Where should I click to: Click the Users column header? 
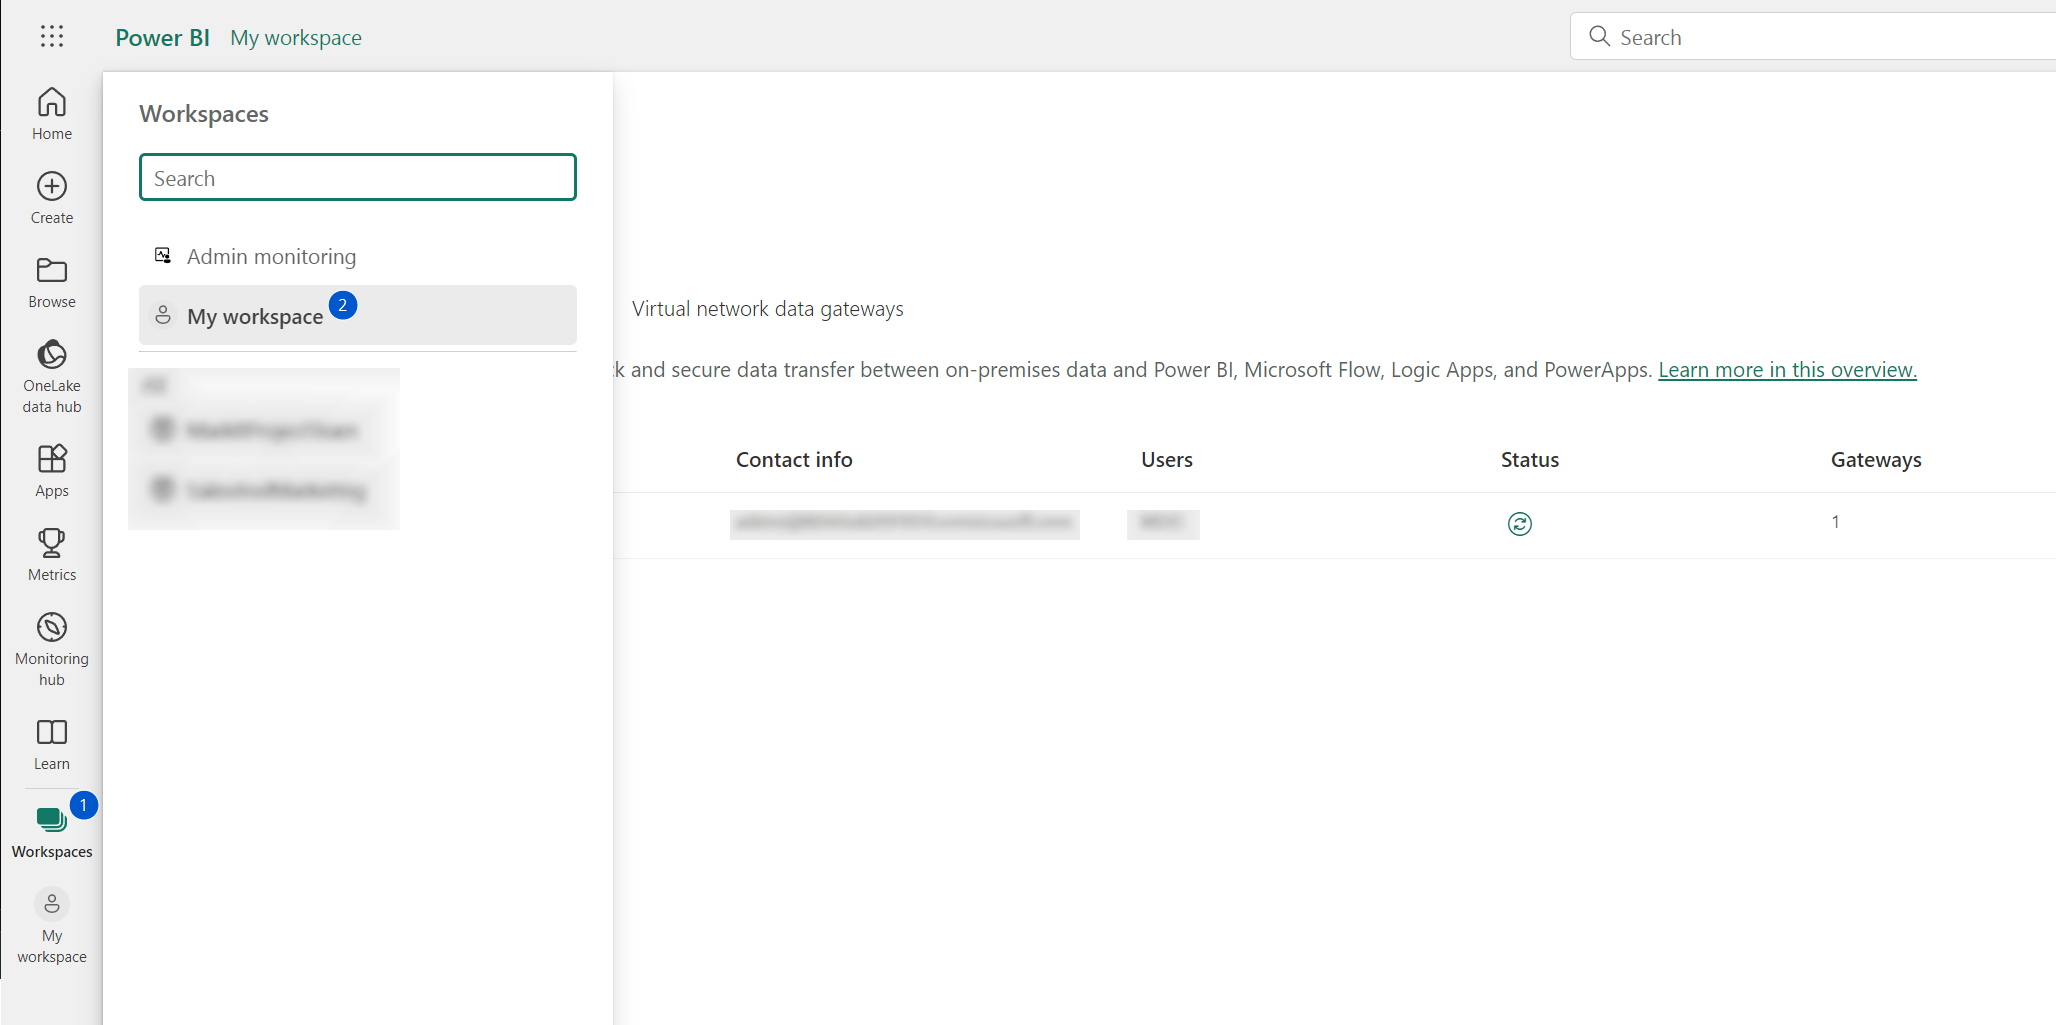pyautogui.click(x=1166, y=459)
